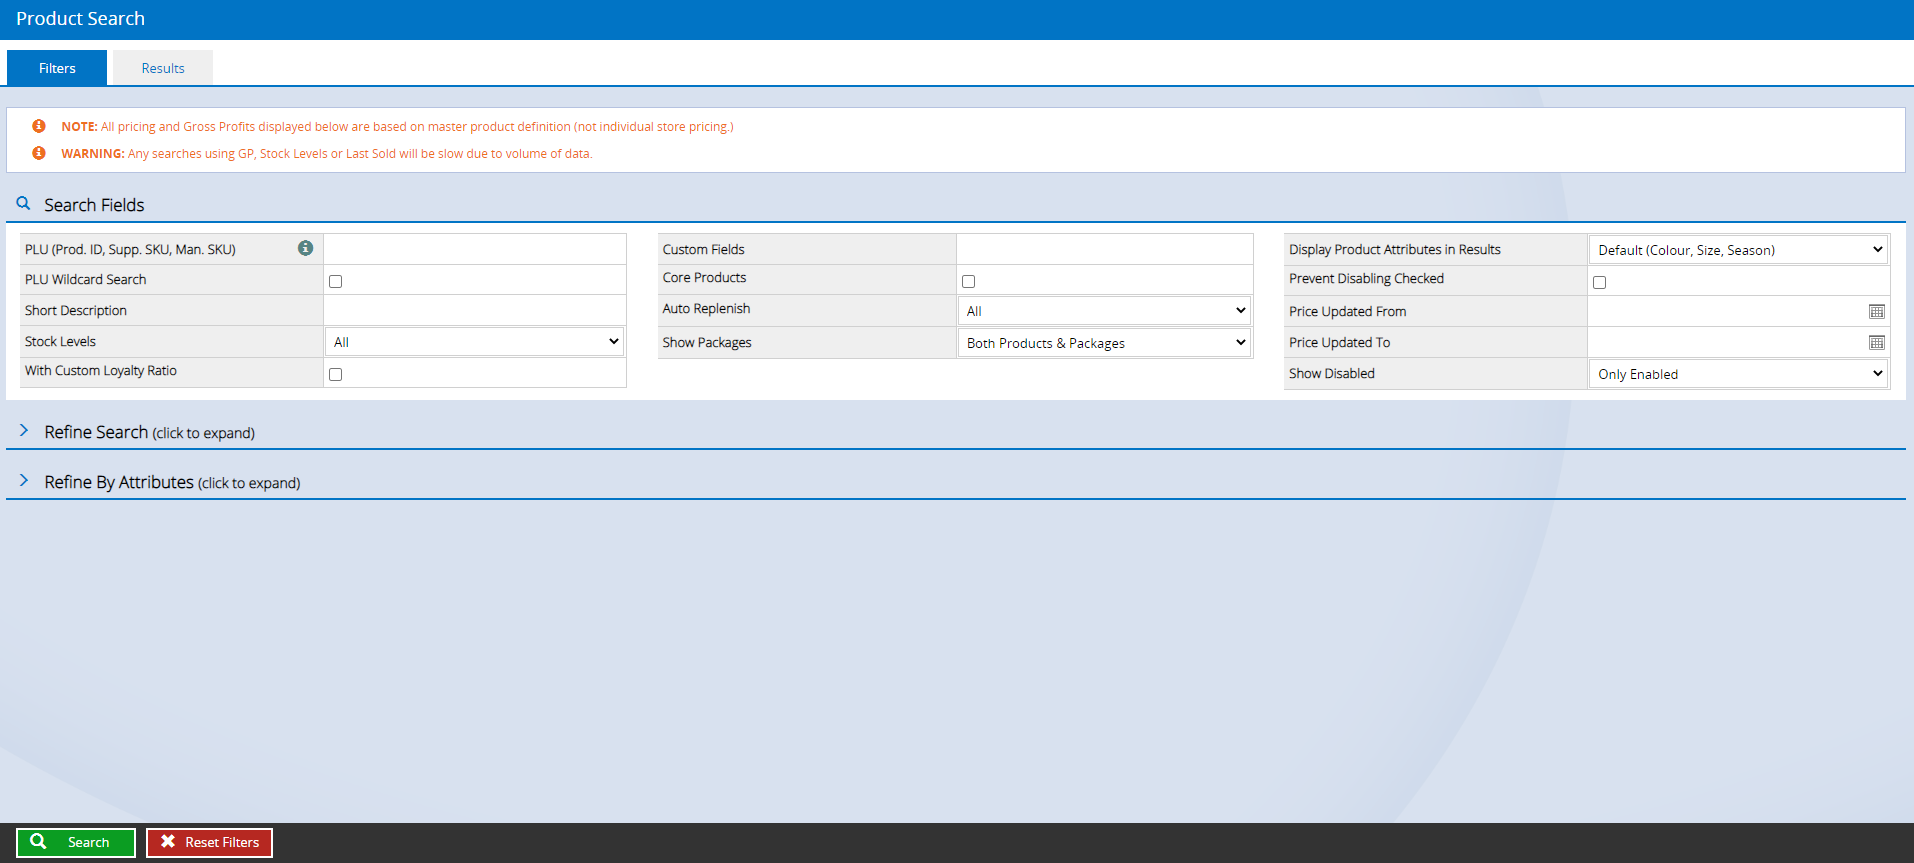Expand the Refine By Attributes section
Viewport: 1914px width, 863px height.
coord(172,482)
